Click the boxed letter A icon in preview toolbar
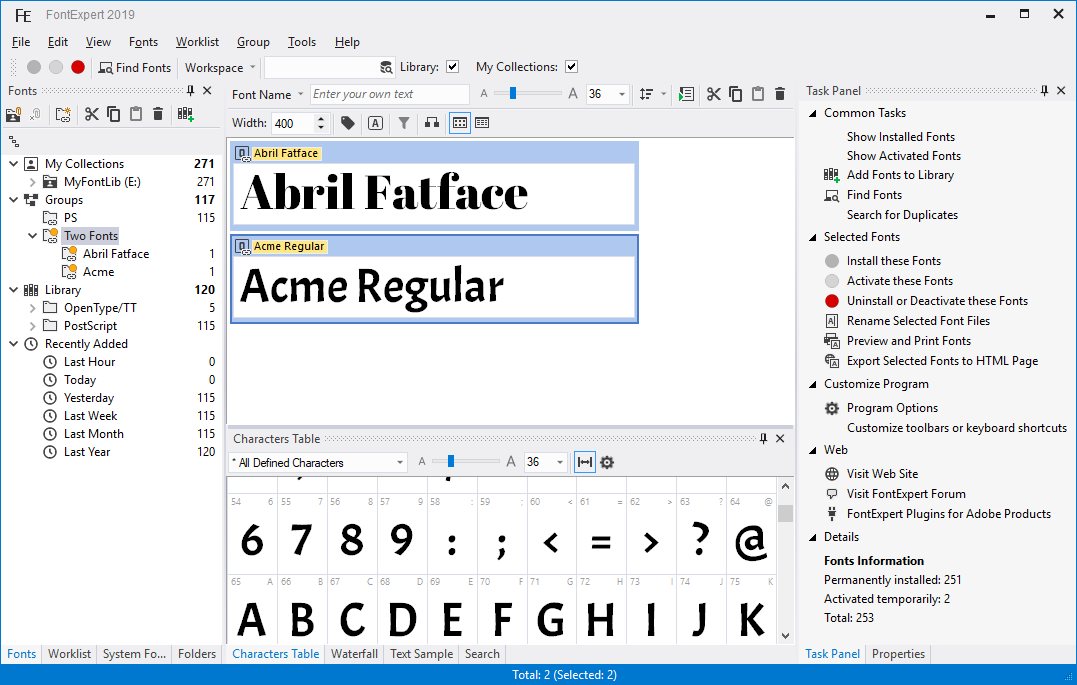Screen dimensions: 1077x685 pos(375,123)
